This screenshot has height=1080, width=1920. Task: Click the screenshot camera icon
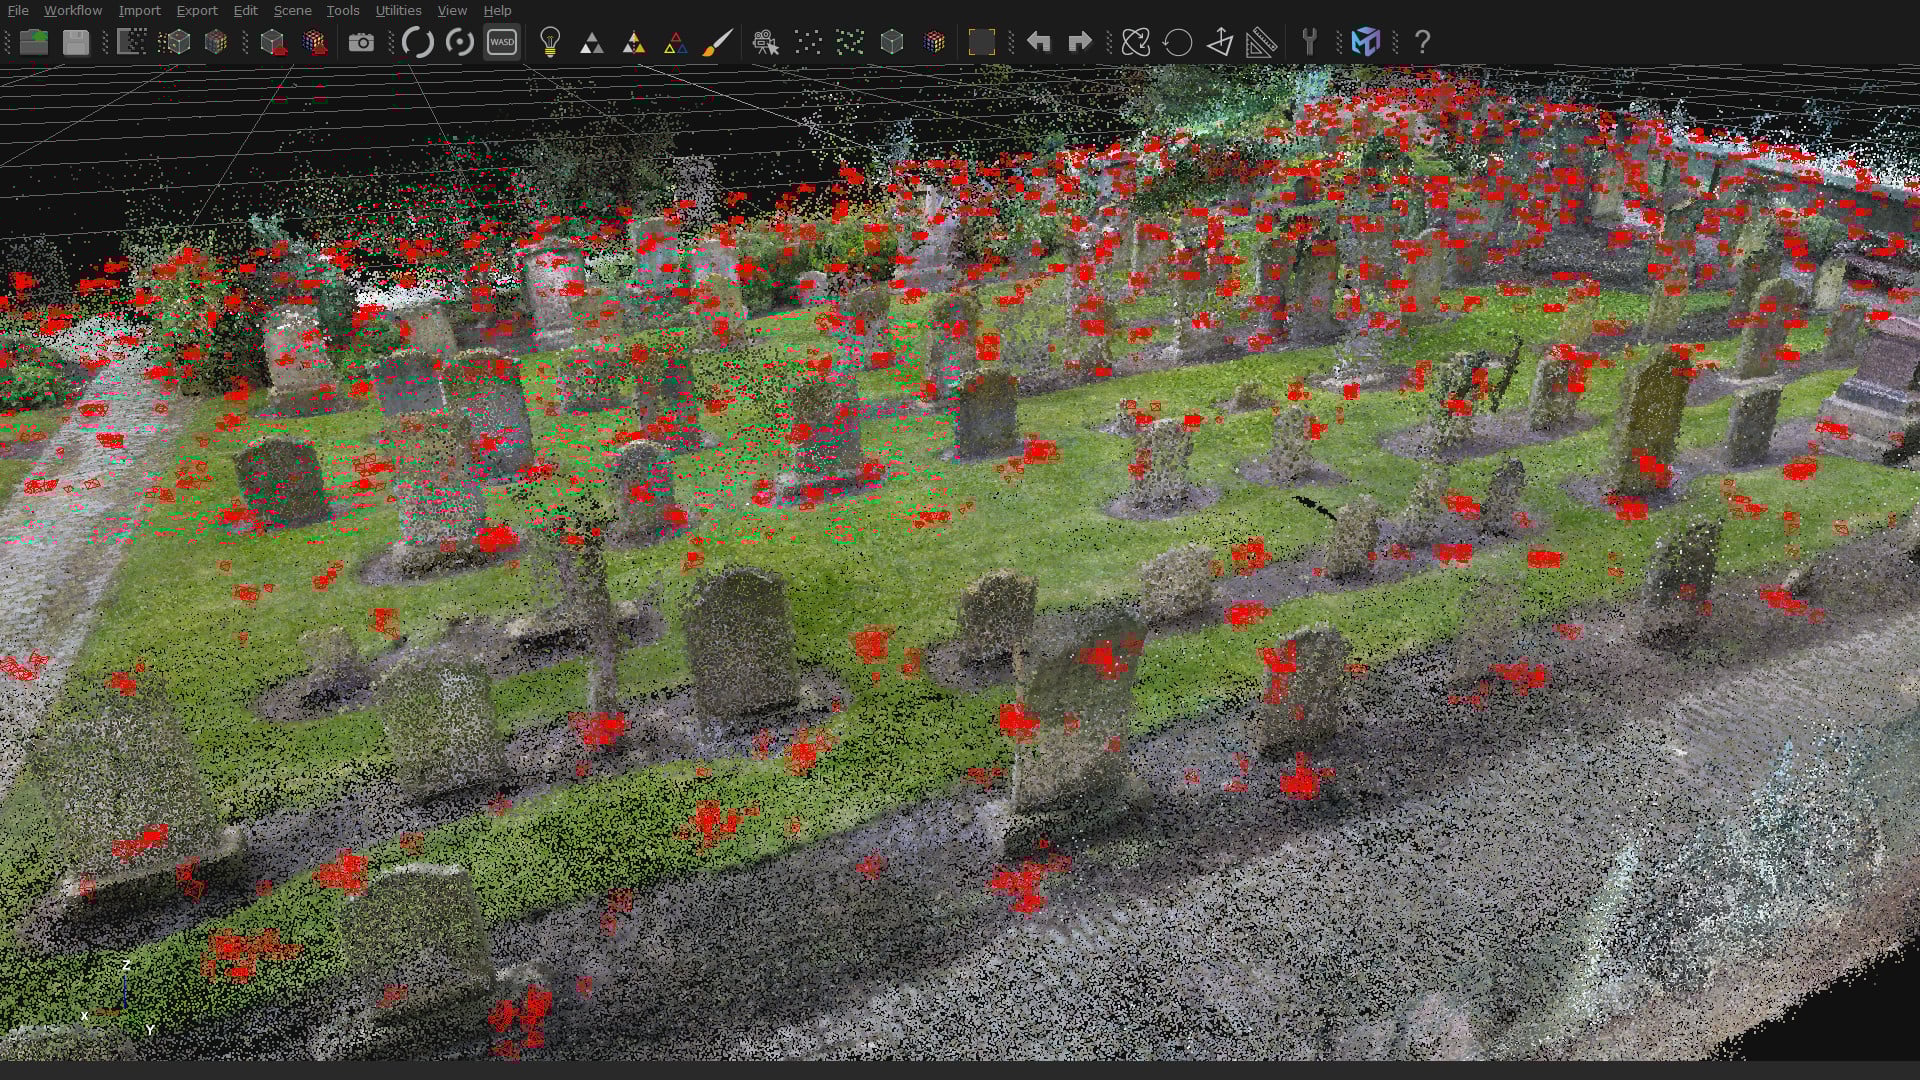(x=362, y=42)
